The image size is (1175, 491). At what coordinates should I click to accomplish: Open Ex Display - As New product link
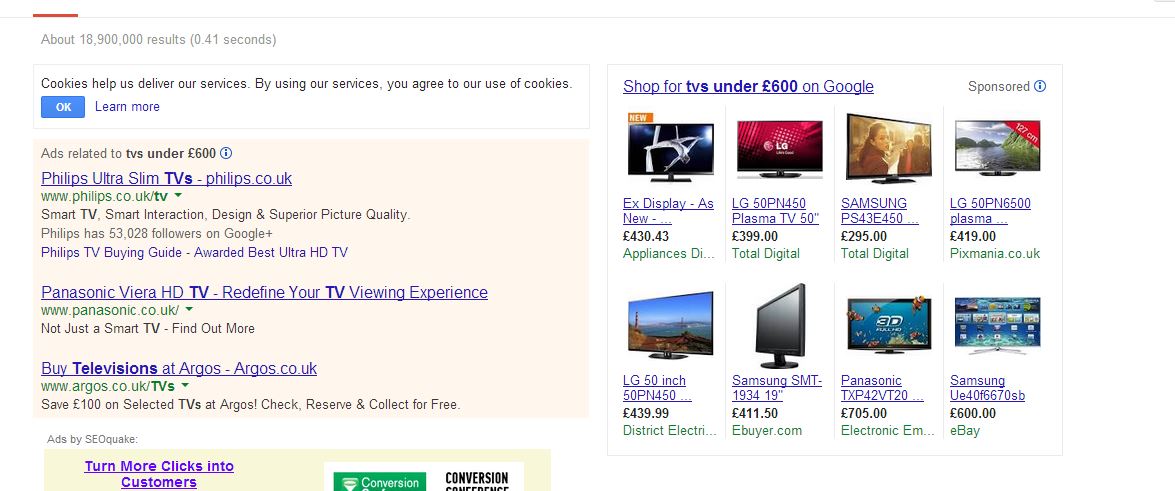[x=668, y=211]
